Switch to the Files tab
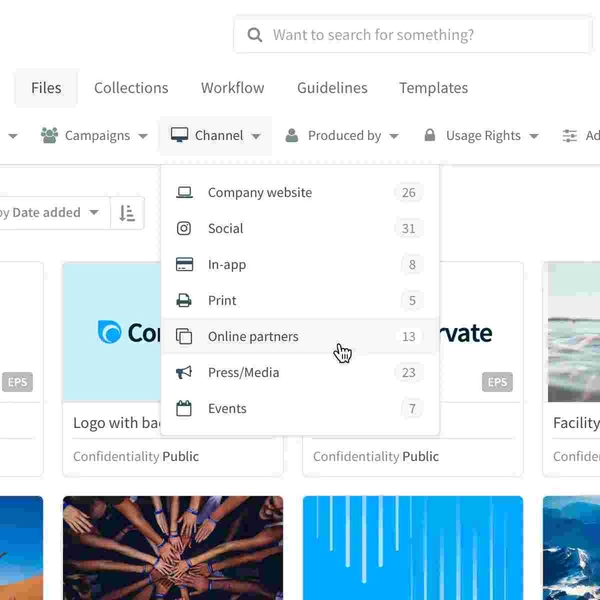Image resolution: width=600 pixels, height=600 pixels. [x=46, y=88]
